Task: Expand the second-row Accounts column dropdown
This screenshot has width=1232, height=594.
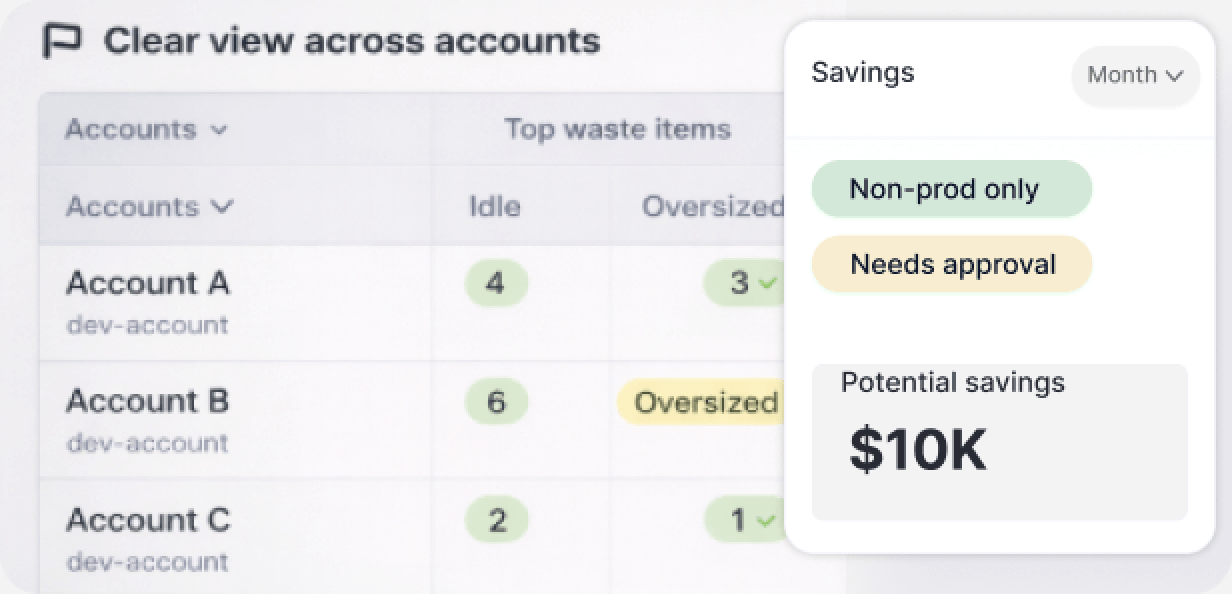Action: [x=149, y=207]
